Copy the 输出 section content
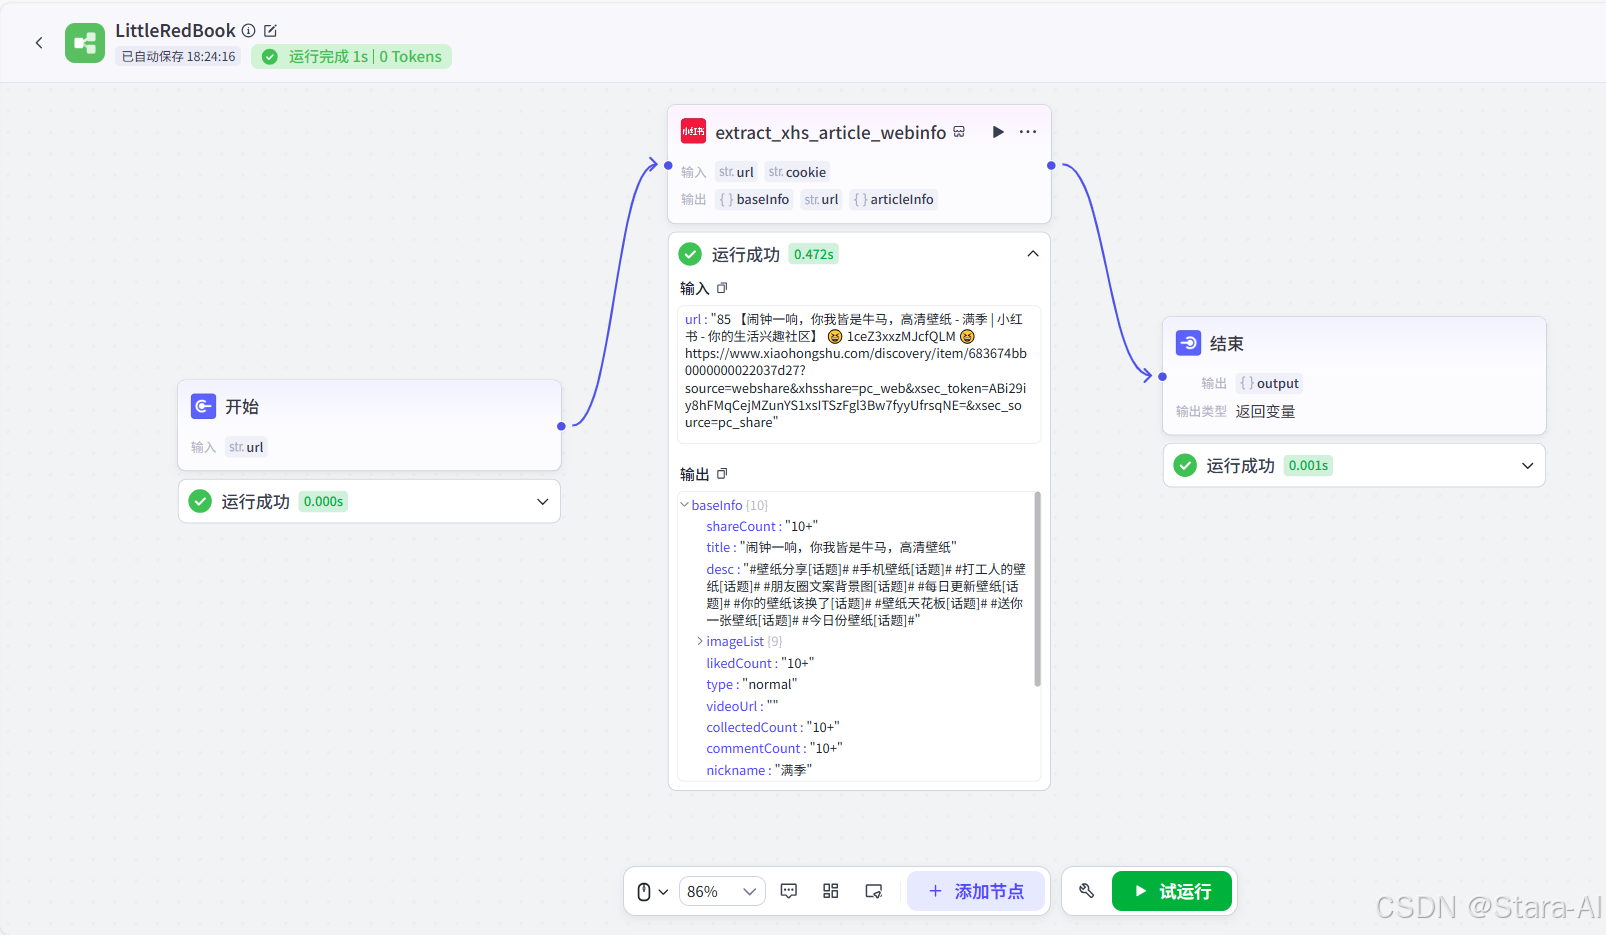 (722, 474)
